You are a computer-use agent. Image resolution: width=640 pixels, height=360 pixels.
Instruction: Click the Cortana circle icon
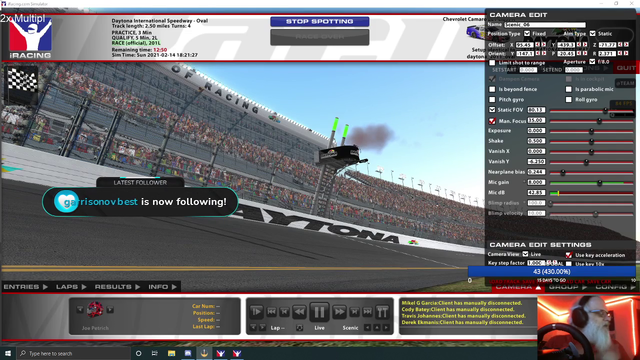pos(138,353)
